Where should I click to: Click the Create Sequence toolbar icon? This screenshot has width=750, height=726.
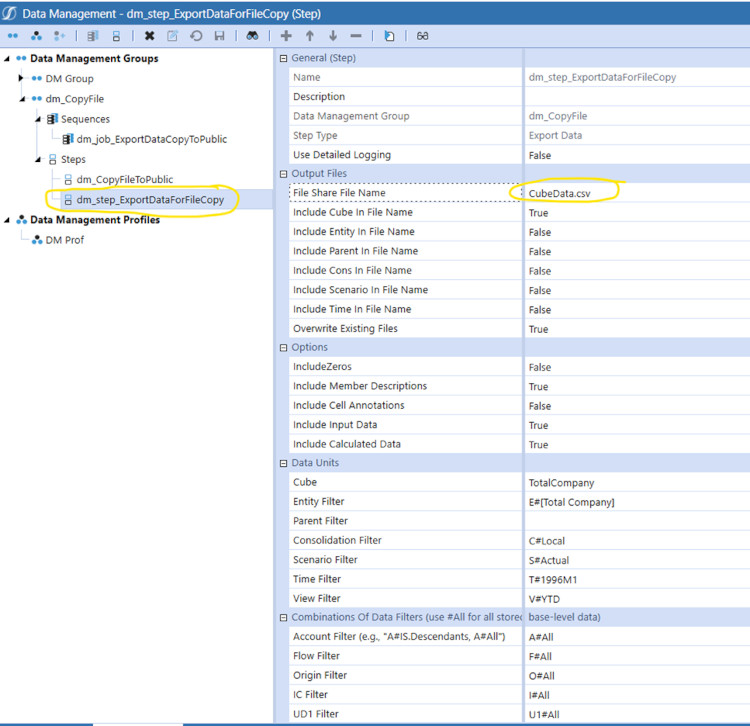(93, 36)
